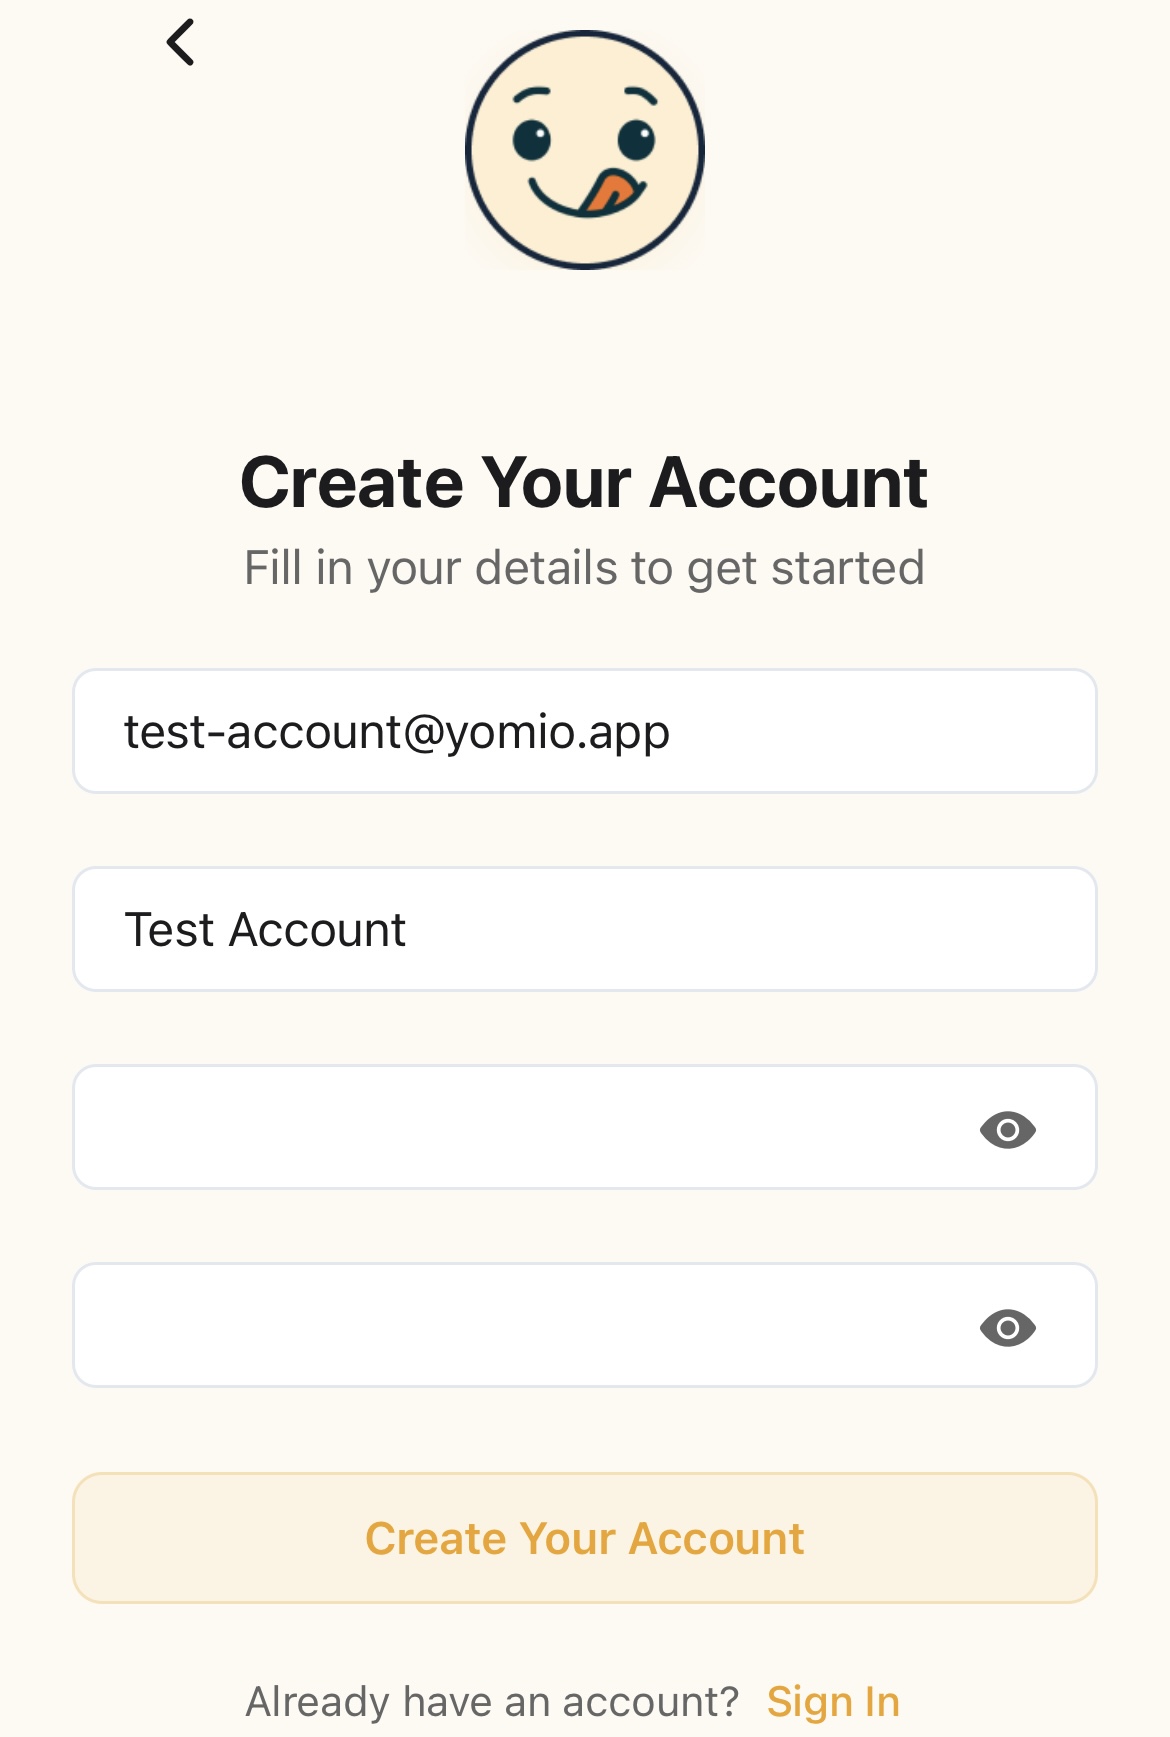This screenshot has width=1170, height=1737.
Task: Show password with the upper eye icon
Action: [1007, 1130]
